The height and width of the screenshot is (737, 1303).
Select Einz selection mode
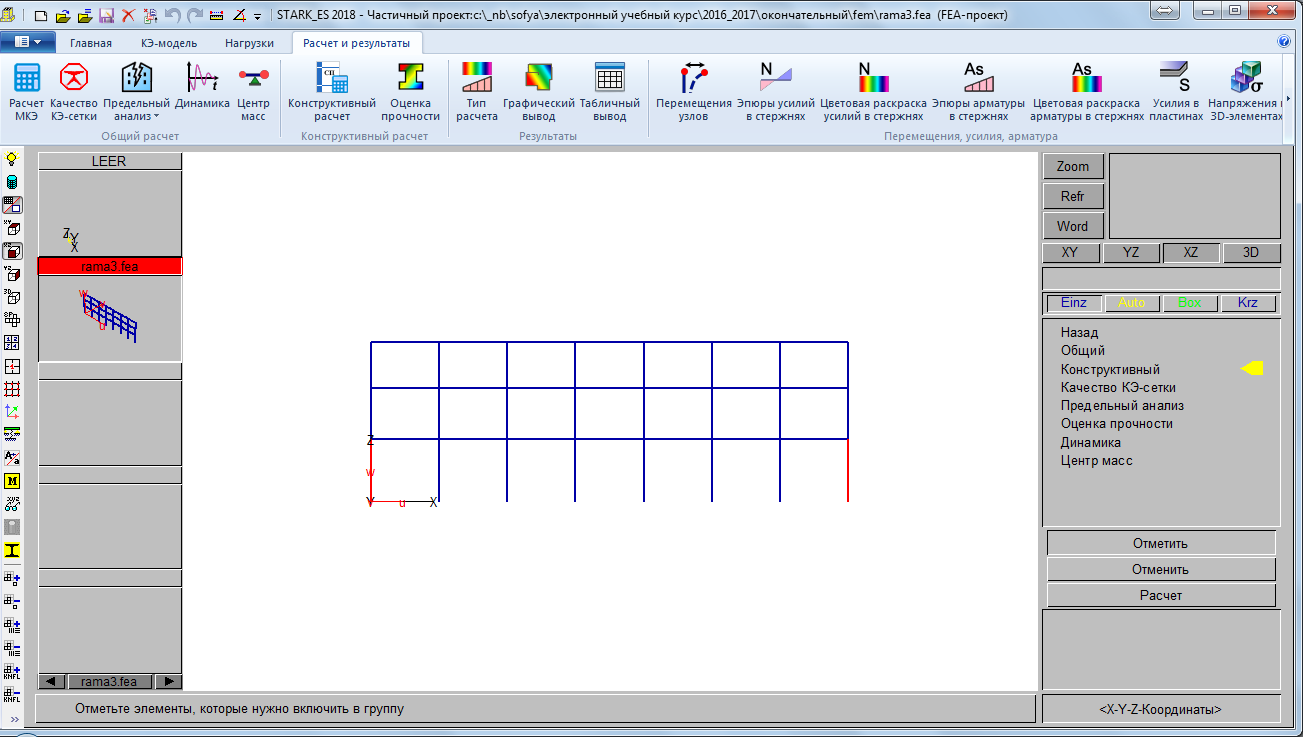1073,303
